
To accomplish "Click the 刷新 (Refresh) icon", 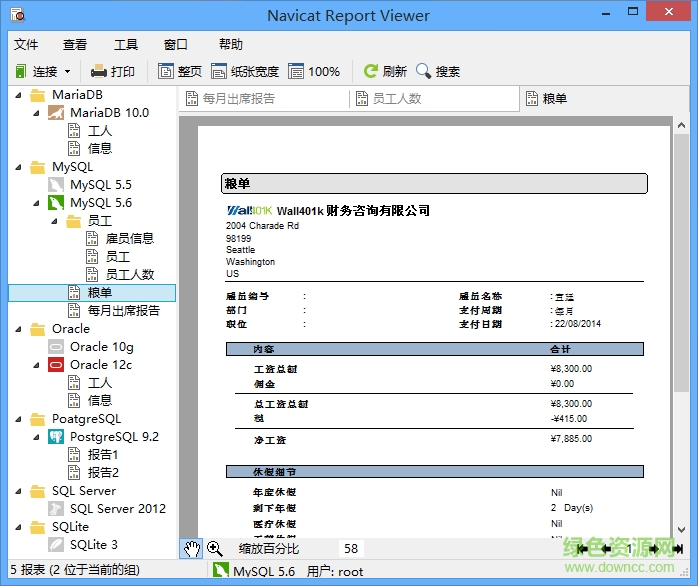I will [371, 71].
